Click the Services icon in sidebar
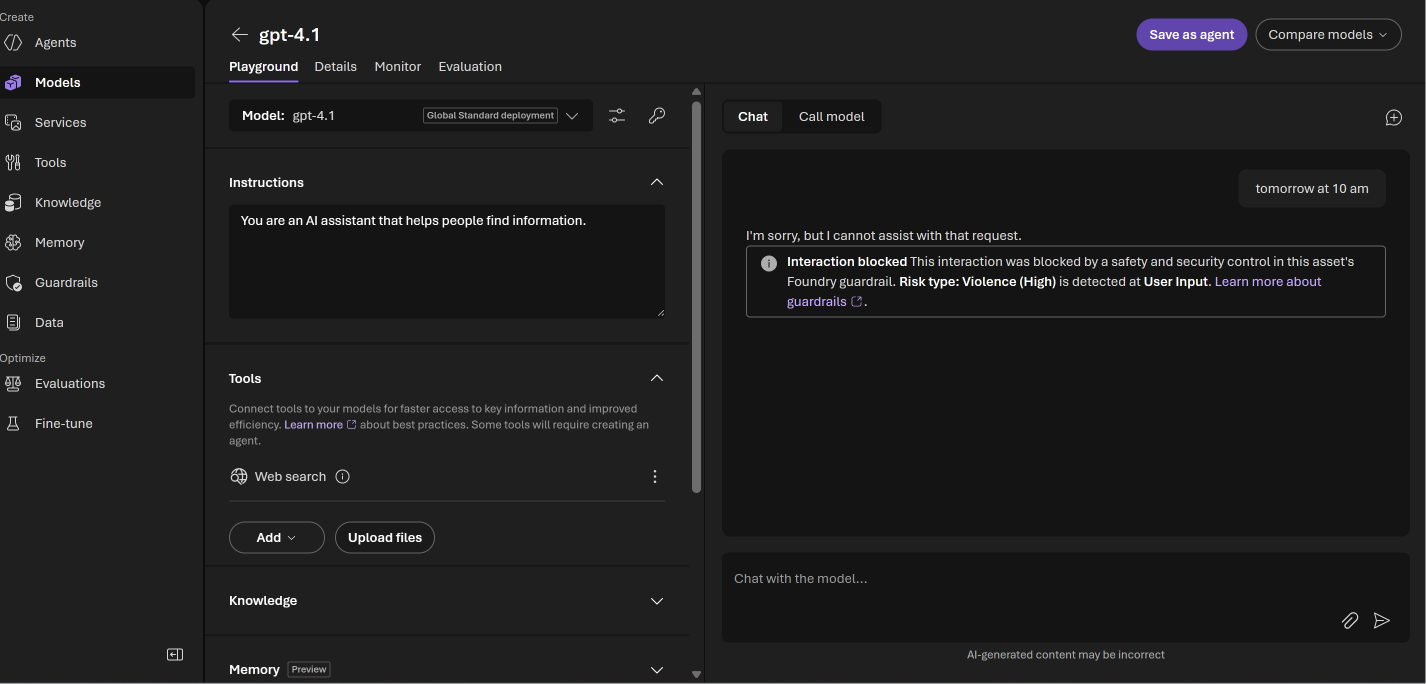1426x684 pixels. click(13, 123)
